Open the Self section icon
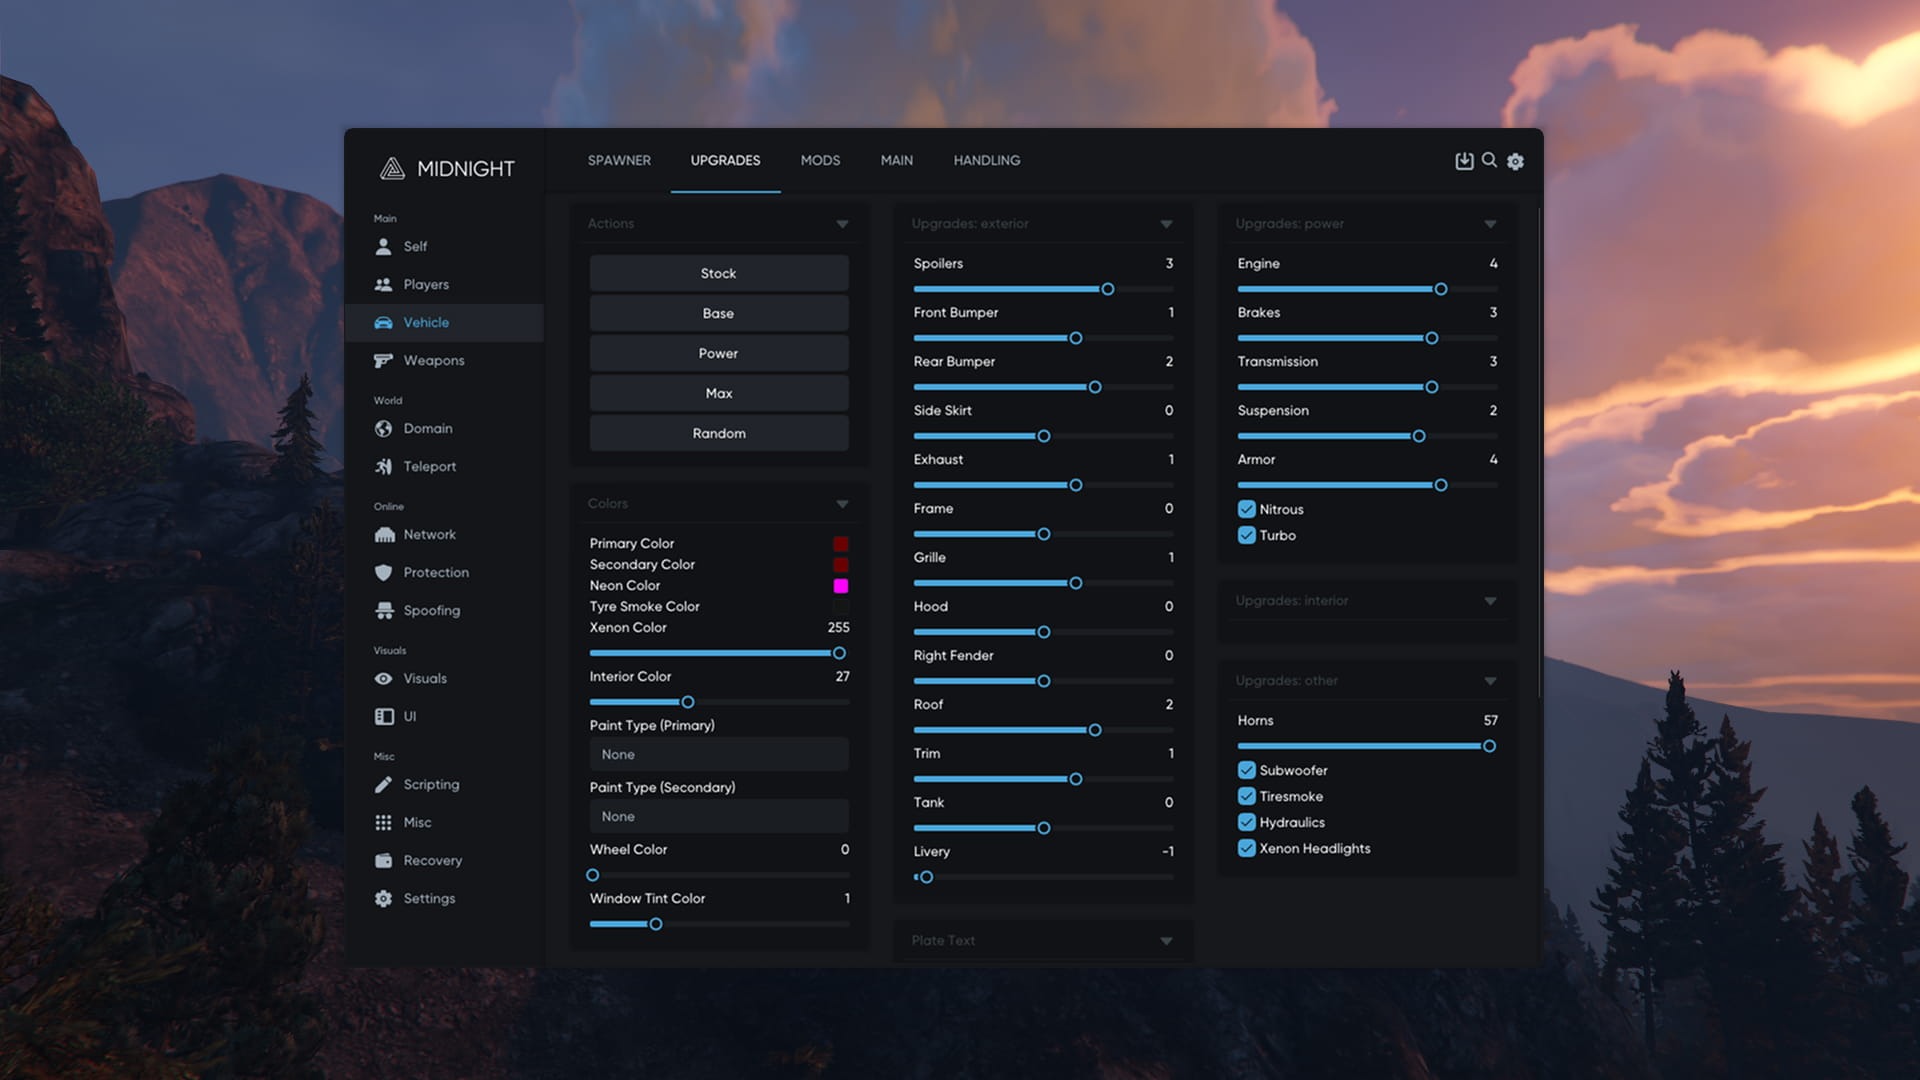Viewport: 1920px width, 1080px height. (x=383, y=246)
